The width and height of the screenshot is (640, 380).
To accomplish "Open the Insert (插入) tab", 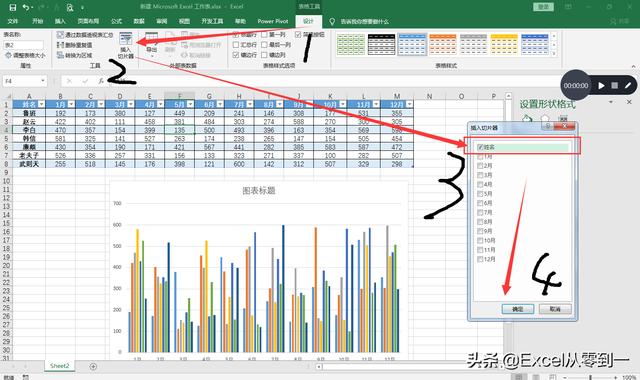I will click(60, 21).
